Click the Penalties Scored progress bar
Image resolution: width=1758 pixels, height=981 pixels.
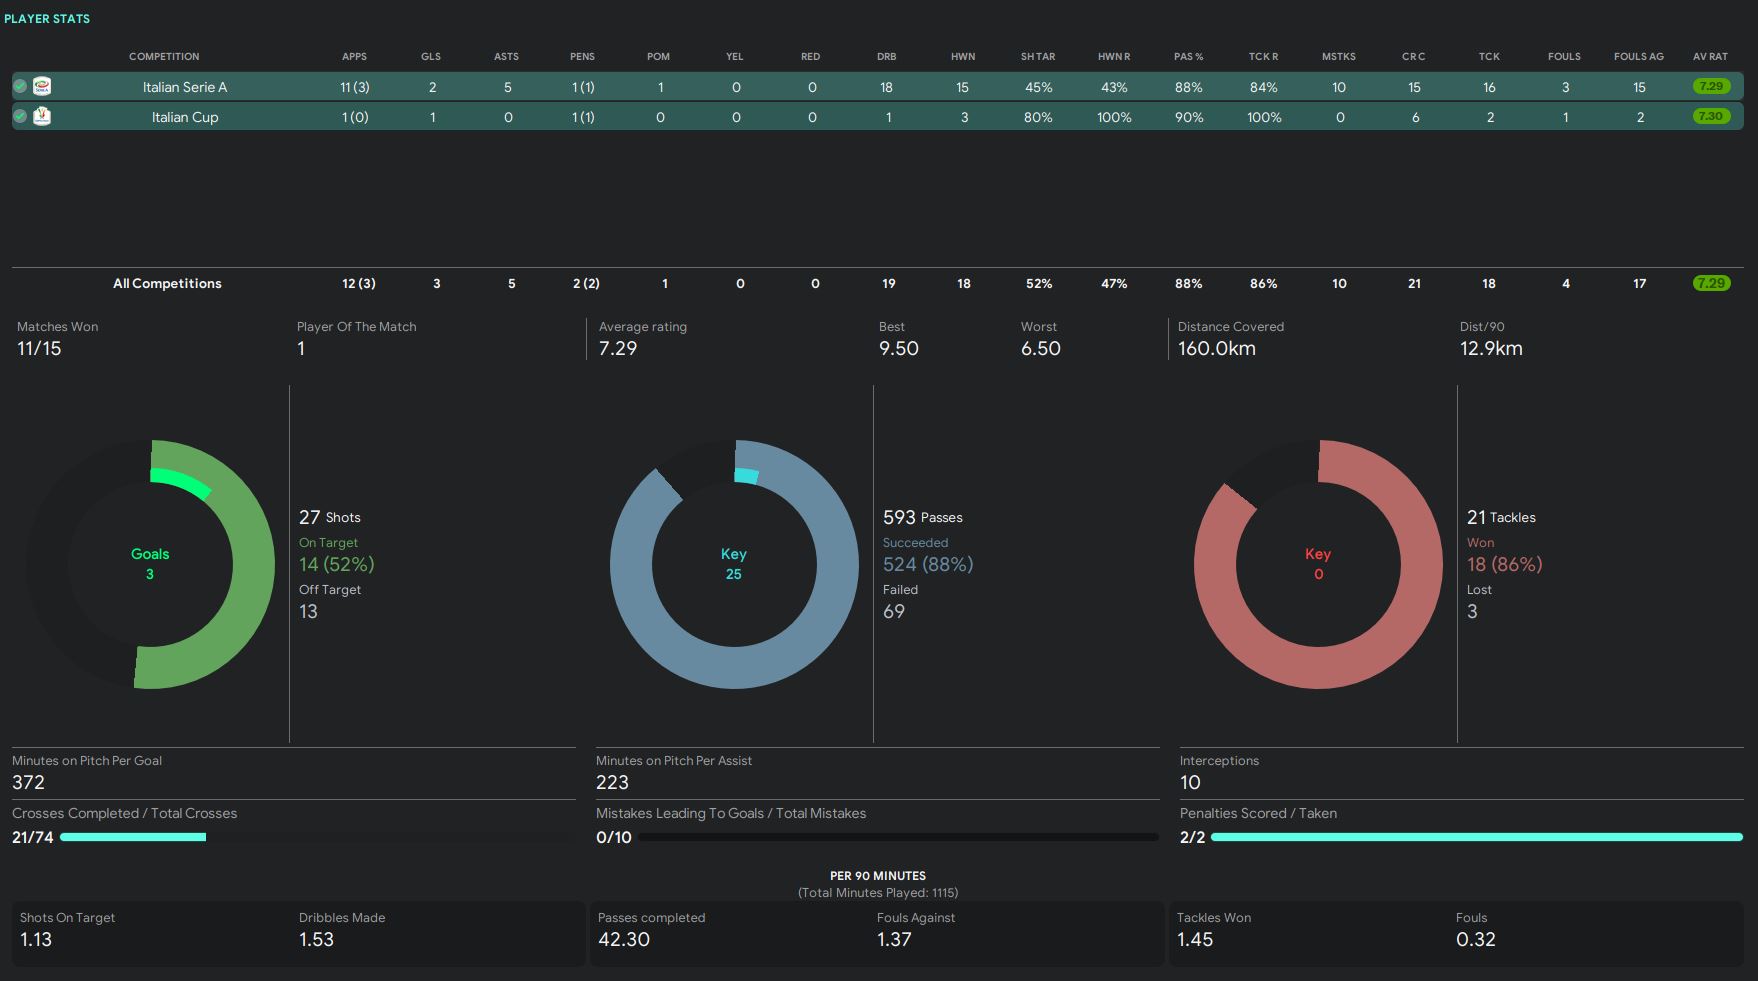pyautogui.click(x=1476, y=837)
